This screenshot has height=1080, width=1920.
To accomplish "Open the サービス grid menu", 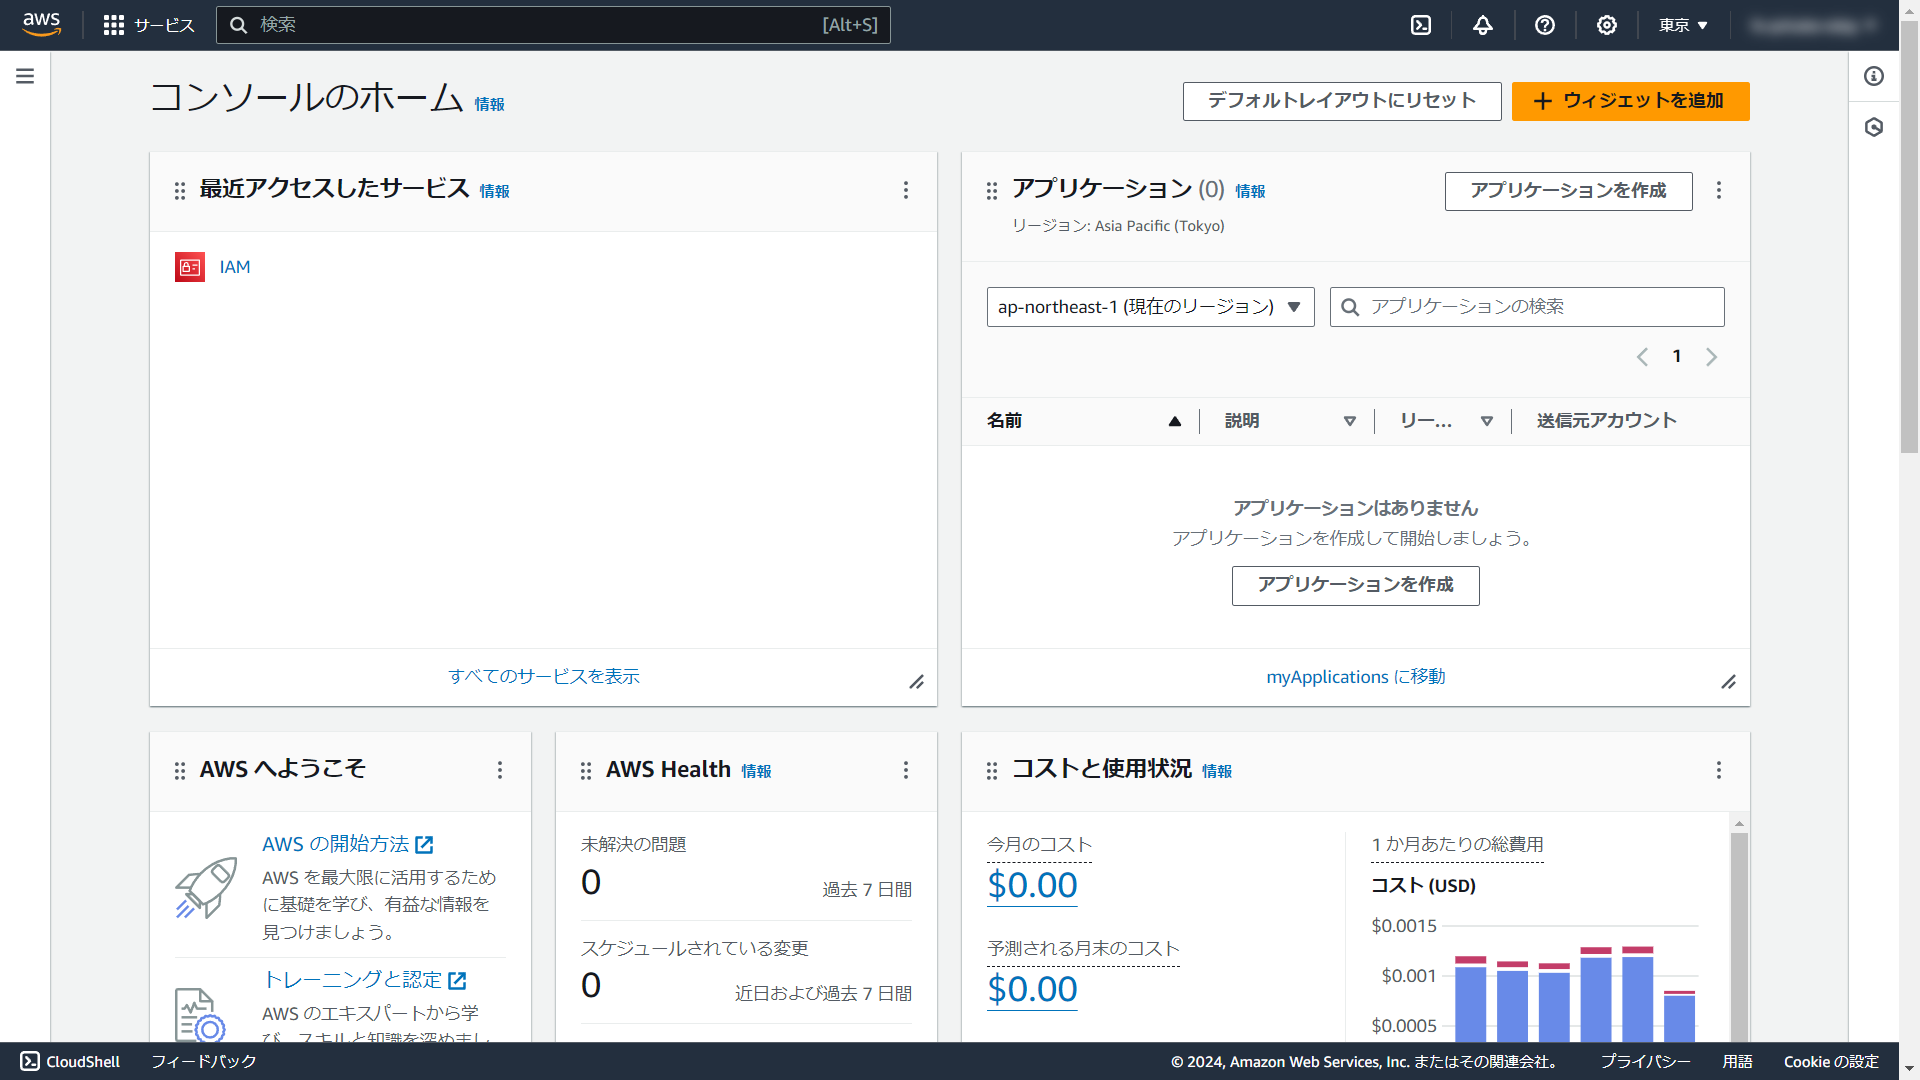I will [x=149, y=25].
